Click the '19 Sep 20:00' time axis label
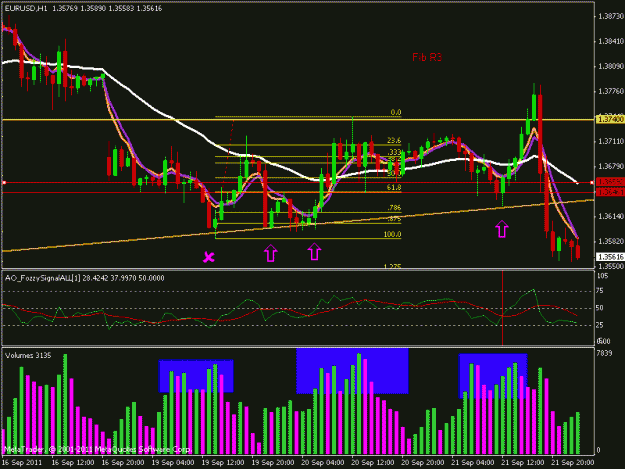Image resolution: width=625 pixels, height=469 pixels. tap(273, 463)
